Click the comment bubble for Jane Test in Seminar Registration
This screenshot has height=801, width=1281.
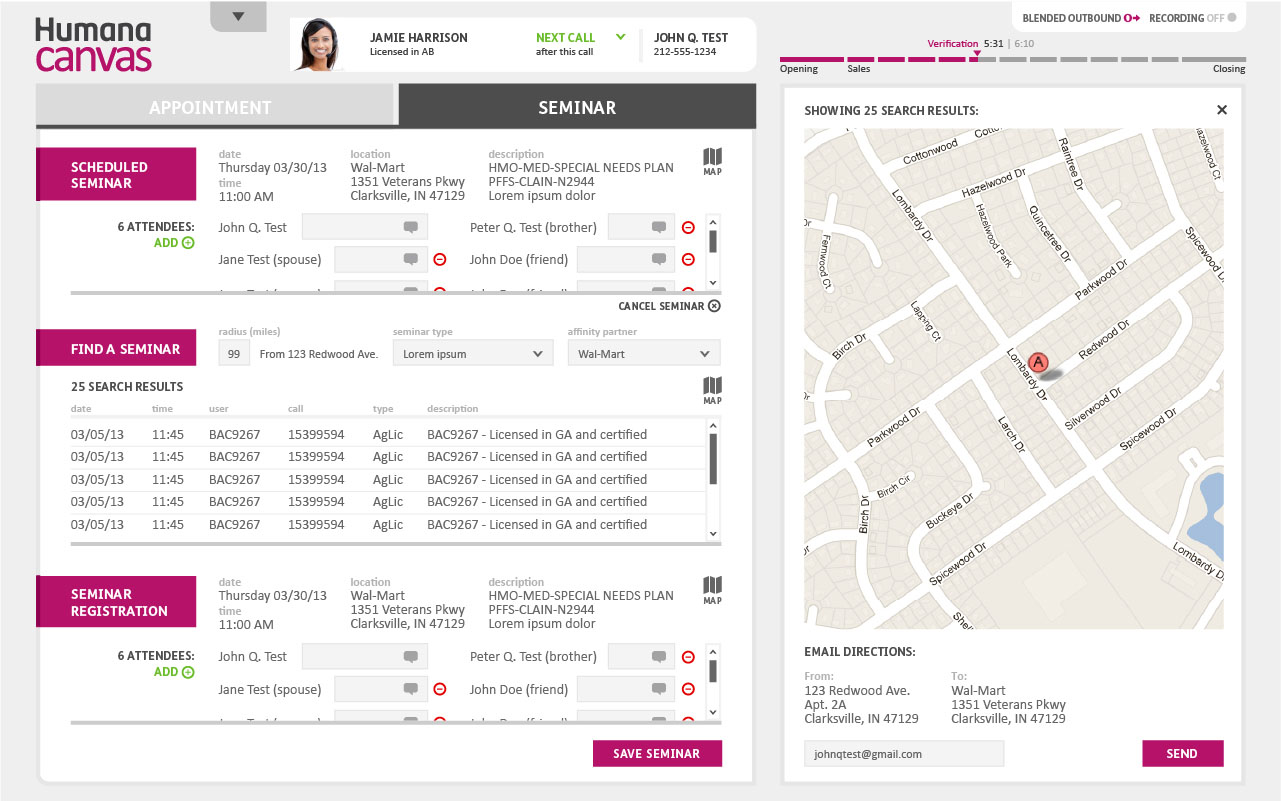pos(410,689)
